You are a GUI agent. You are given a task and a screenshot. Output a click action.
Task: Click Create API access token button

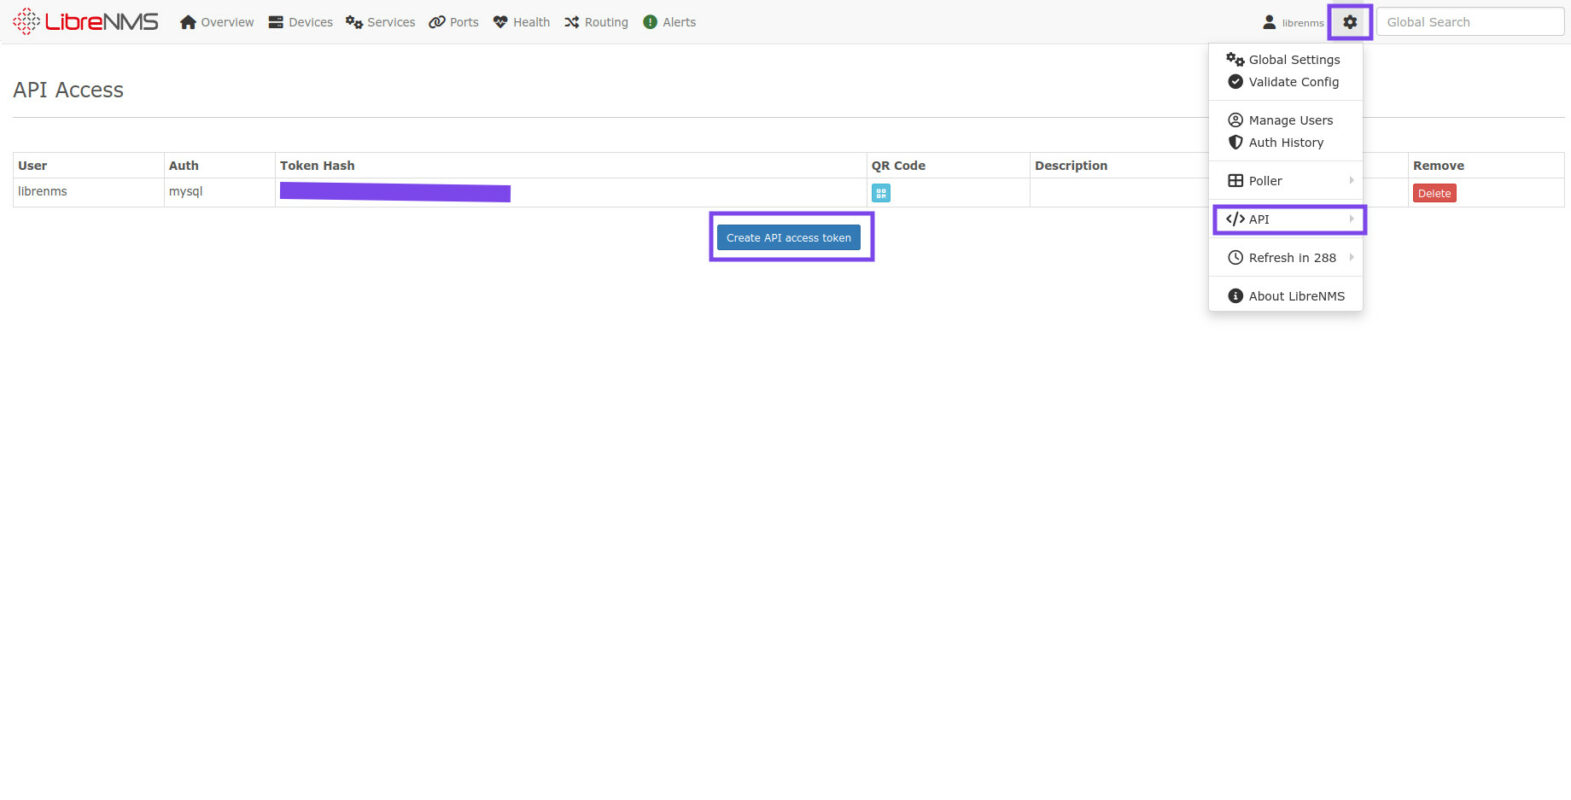click(x=789, y=238)
